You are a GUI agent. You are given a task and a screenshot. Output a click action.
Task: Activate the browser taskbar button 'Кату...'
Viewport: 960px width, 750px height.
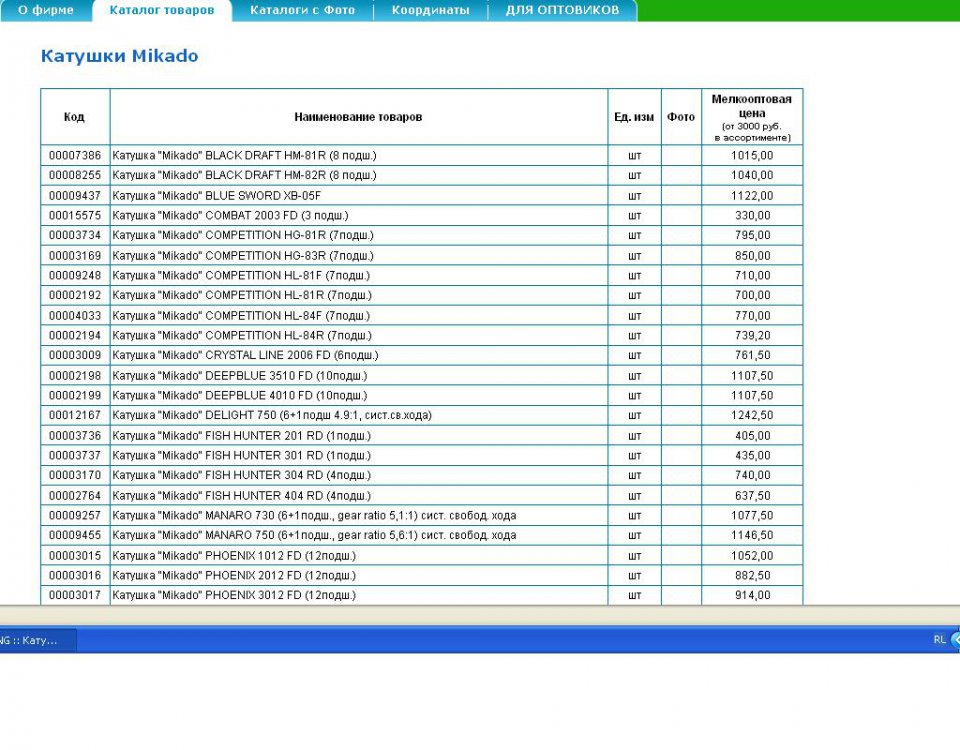tap(38, 640)
